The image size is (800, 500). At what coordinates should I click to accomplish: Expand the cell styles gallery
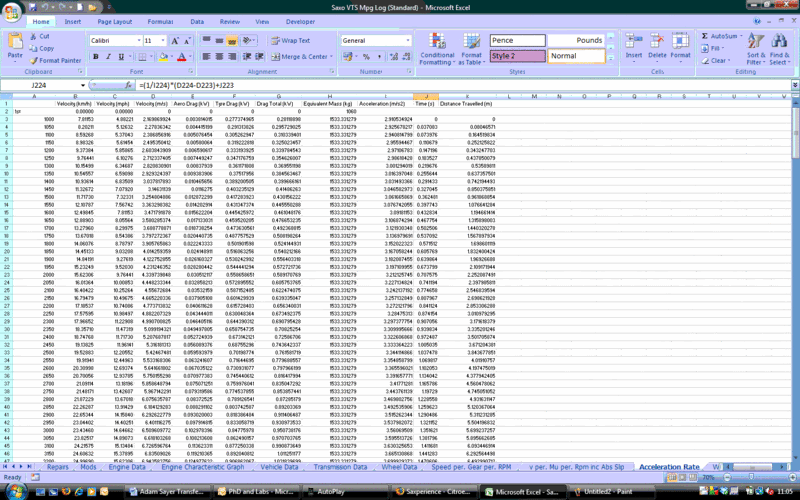tap(611, 59)
